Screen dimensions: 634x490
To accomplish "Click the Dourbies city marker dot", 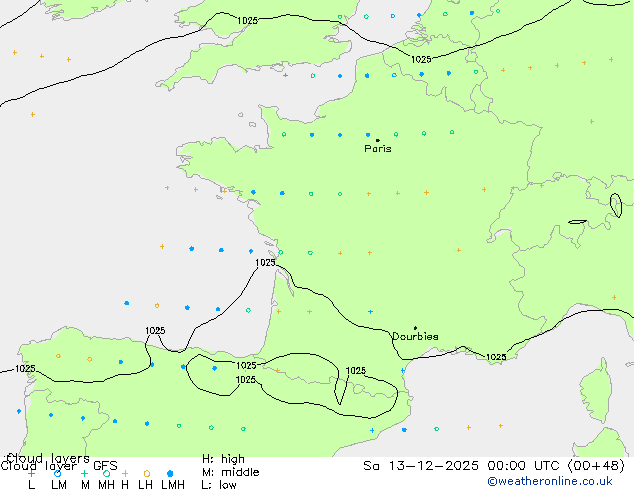I will coord(415,328).
